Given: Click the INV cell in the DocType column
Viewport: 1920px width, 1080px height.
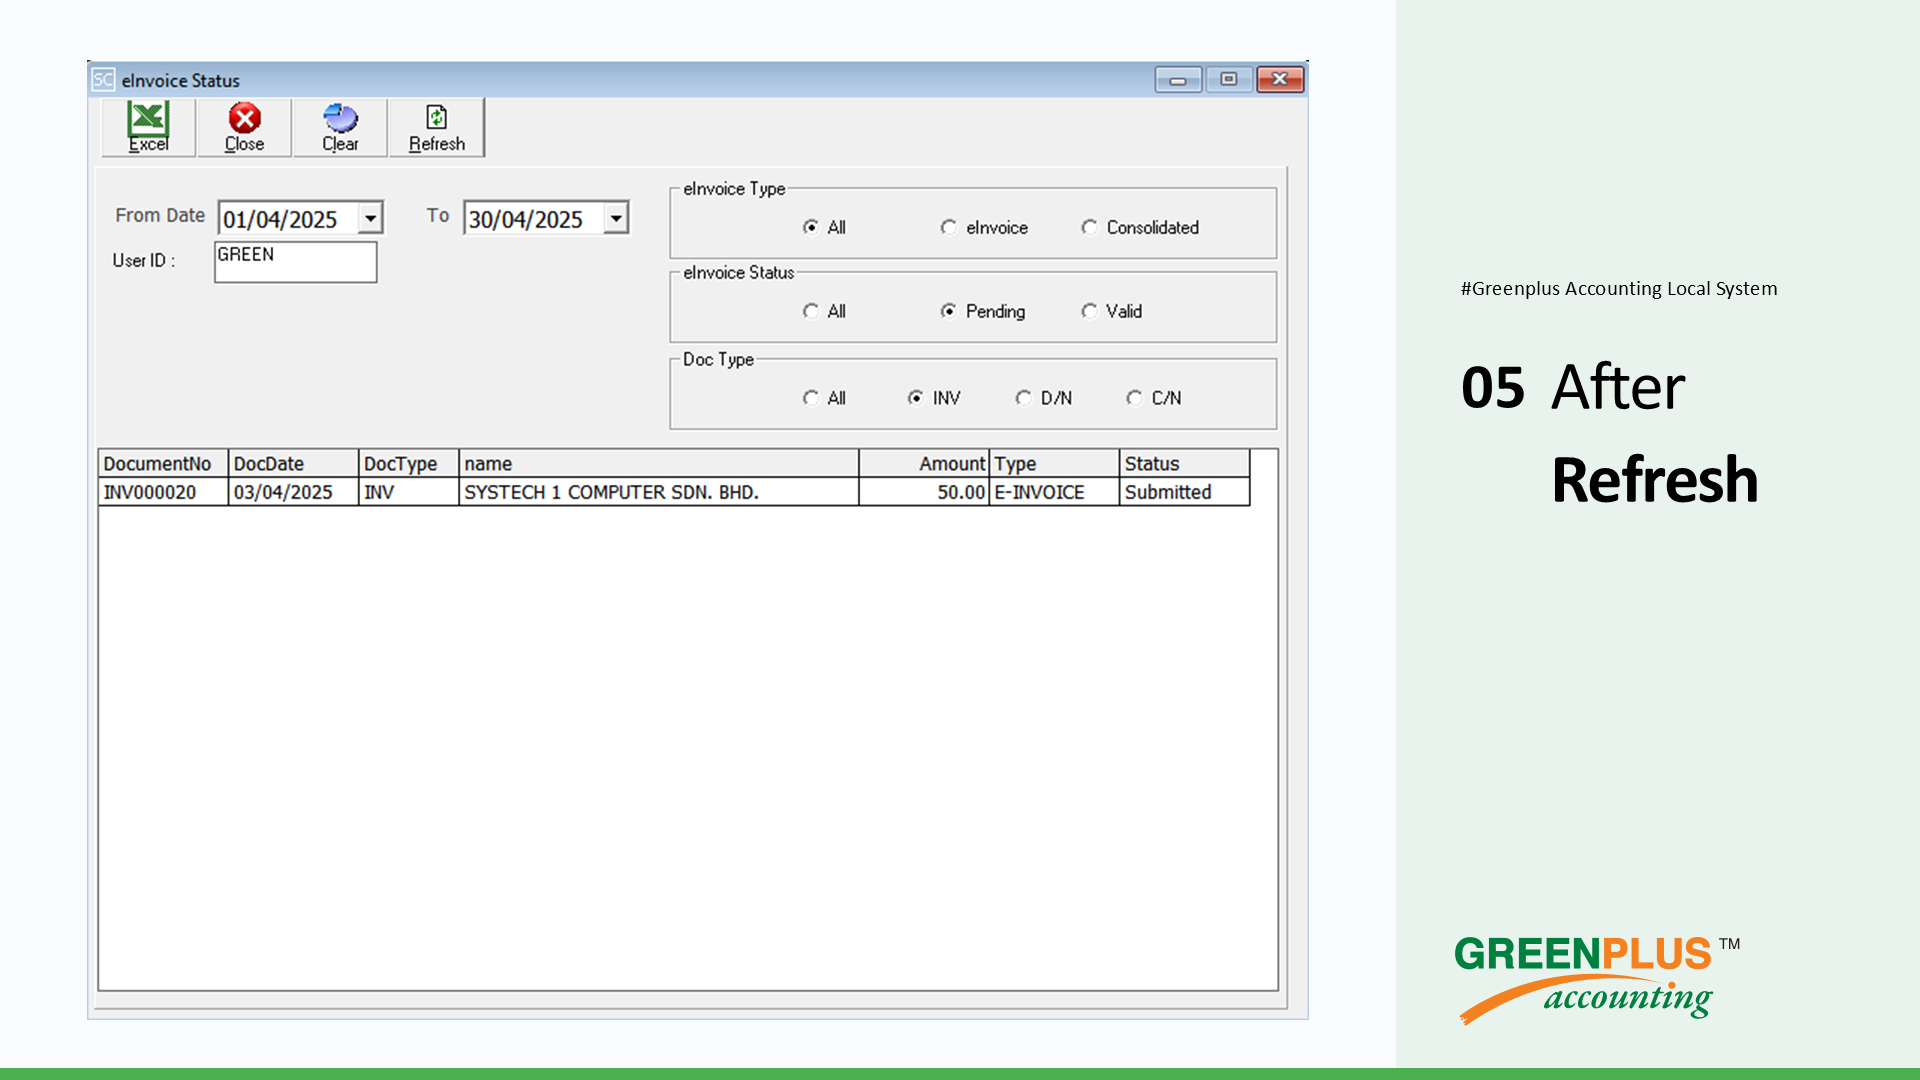Looking at the screenshot, I should coord(409,492).
